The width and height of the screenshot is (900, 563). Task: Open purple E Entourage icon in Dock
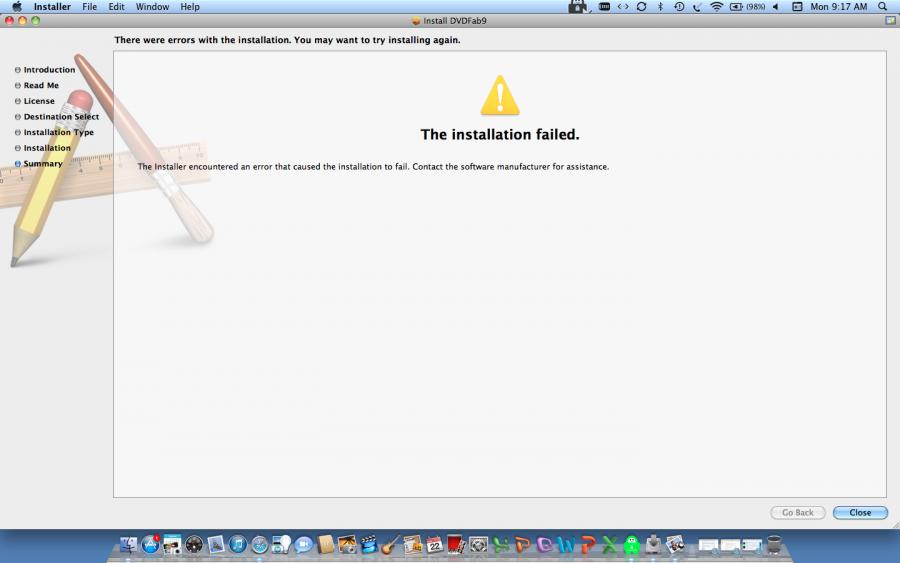[544, 544]
